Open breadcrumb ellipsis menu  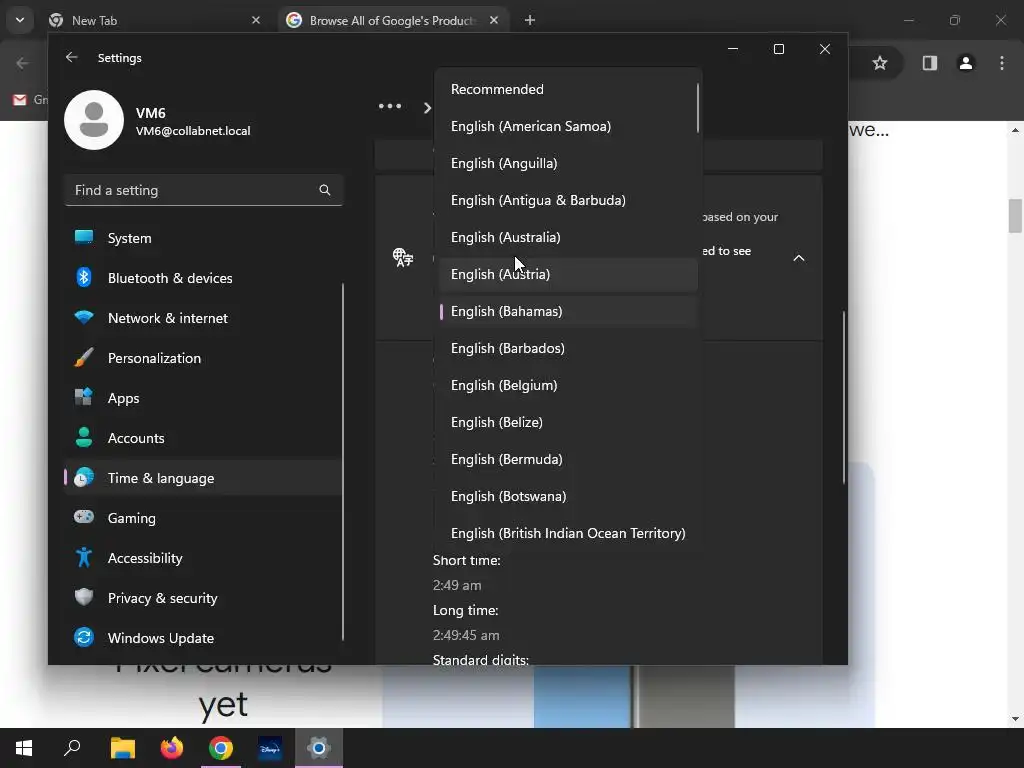tap(390, 106)
